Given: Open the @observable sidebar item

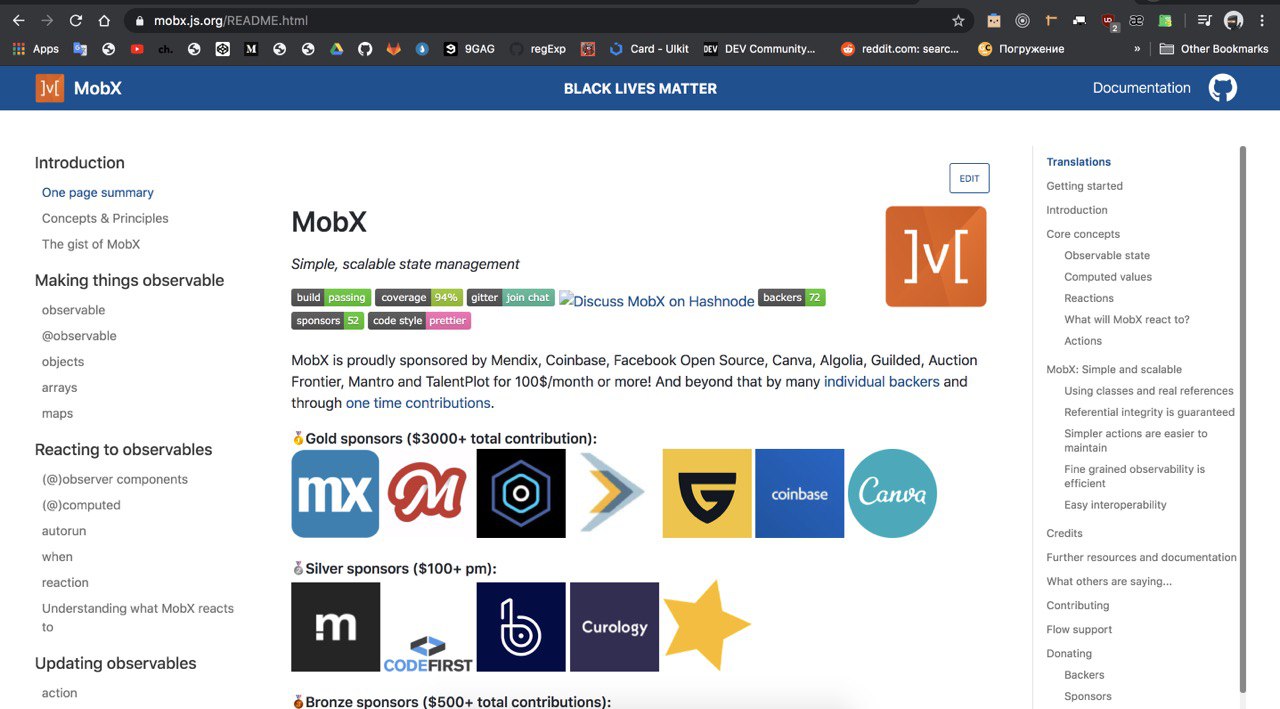Looking at the screenshot, I should [x=79, y=336].
